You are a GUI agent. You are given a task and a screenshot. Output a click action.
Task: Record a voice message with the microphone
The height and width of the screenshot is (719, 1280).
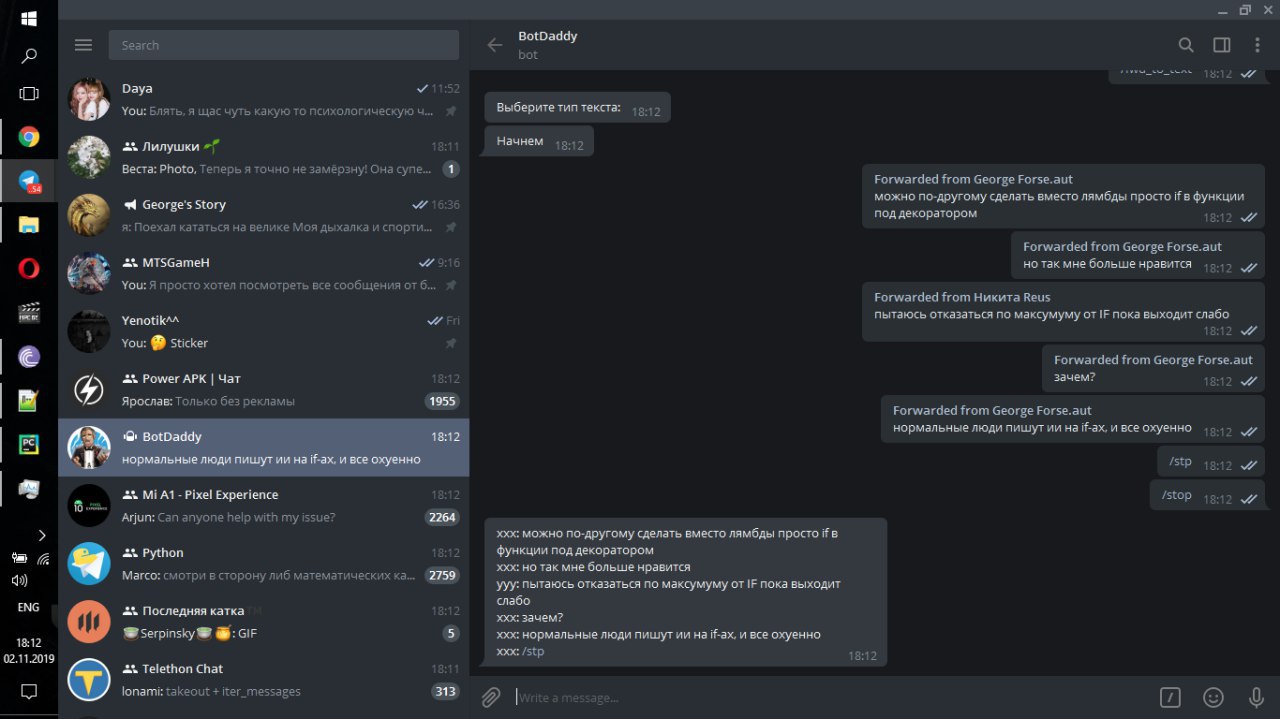pos(1256,697)
